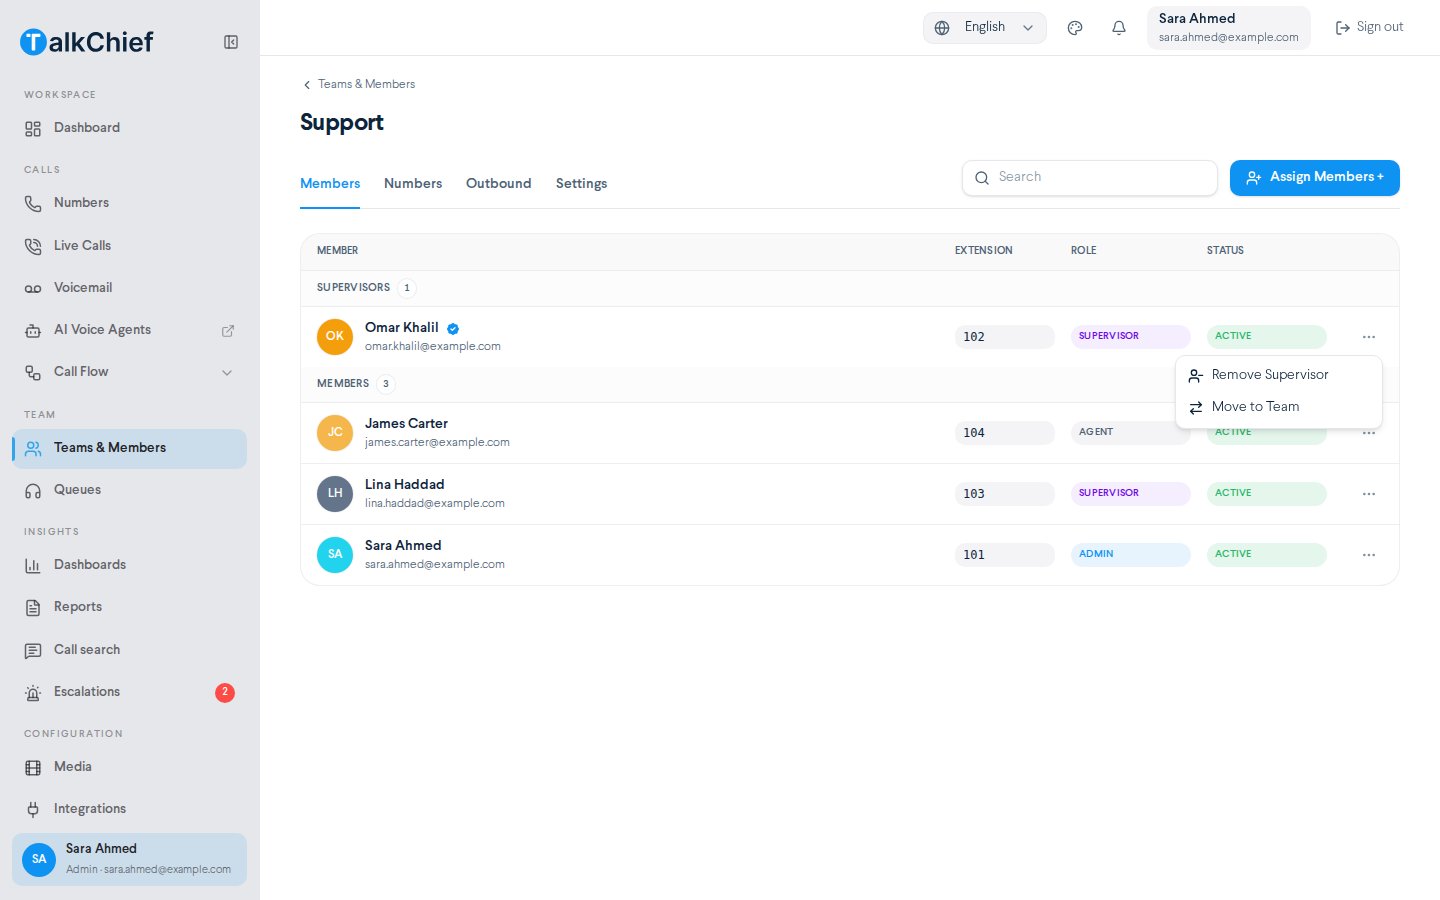The height and width of the screenshot is (900, 1440).
Task: Open notifications bell
Action: click(x=1119, y=28)
